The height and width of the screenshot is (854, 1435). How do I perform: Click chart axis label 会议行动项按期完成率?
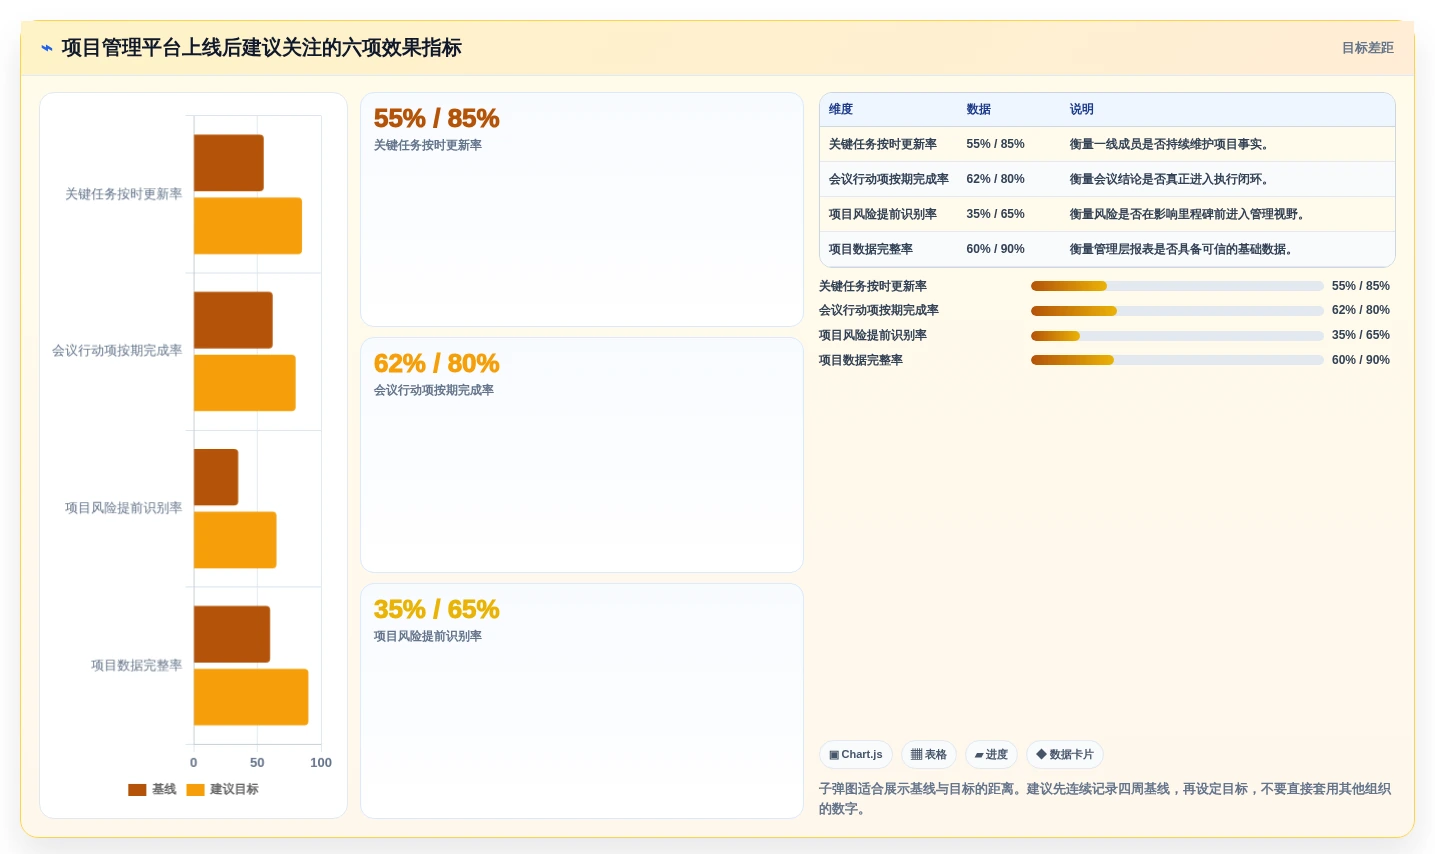click(117, 351)
